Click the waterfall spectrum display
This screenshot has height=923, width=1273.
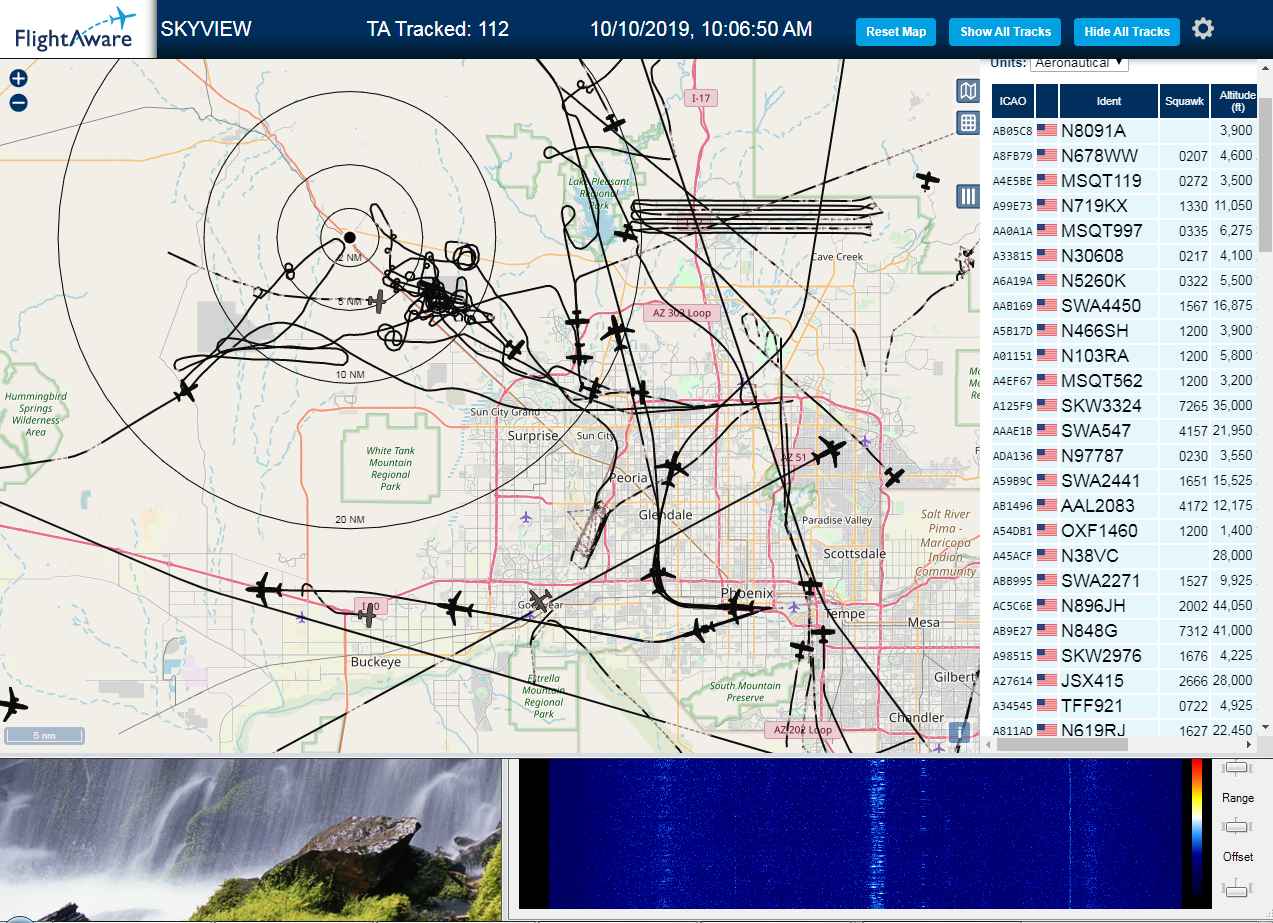(865, 832)
